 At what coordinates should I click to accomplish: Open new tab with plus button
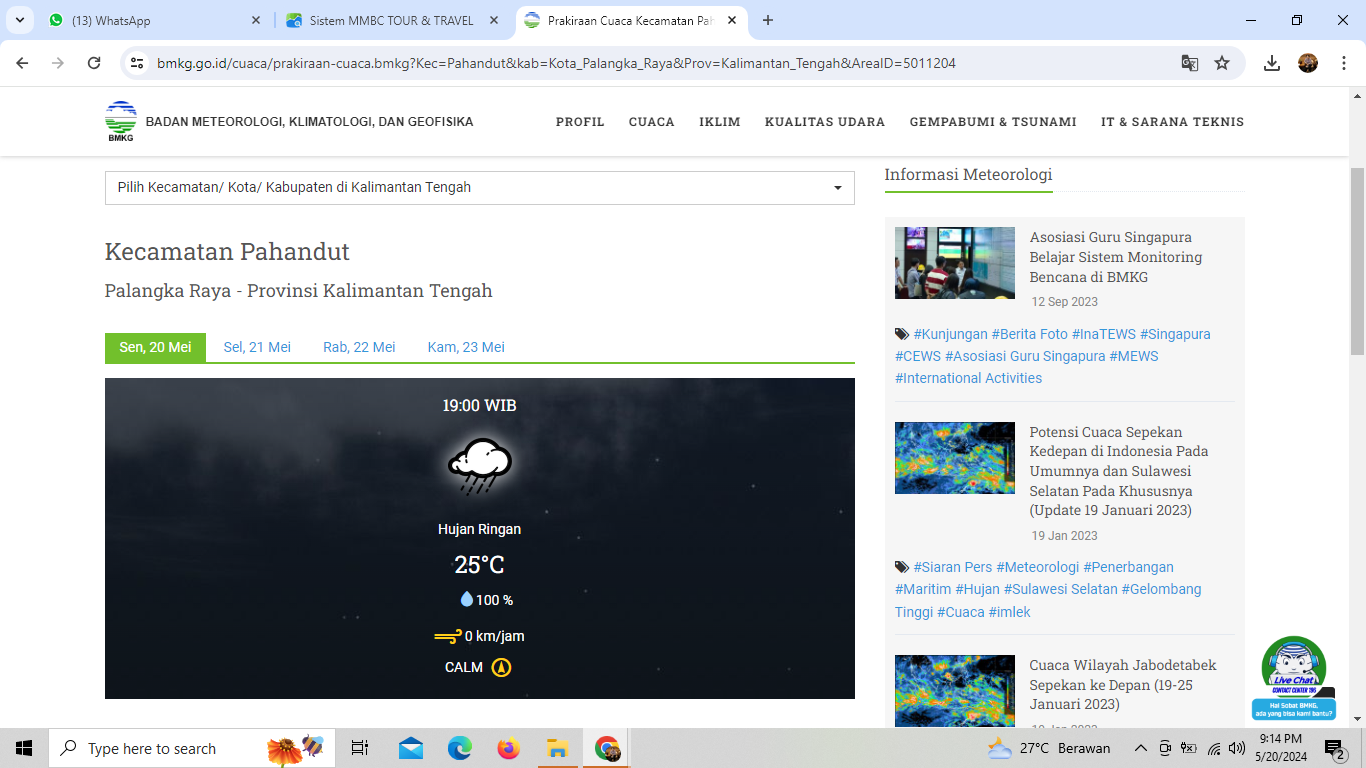(x=768, y=20)
